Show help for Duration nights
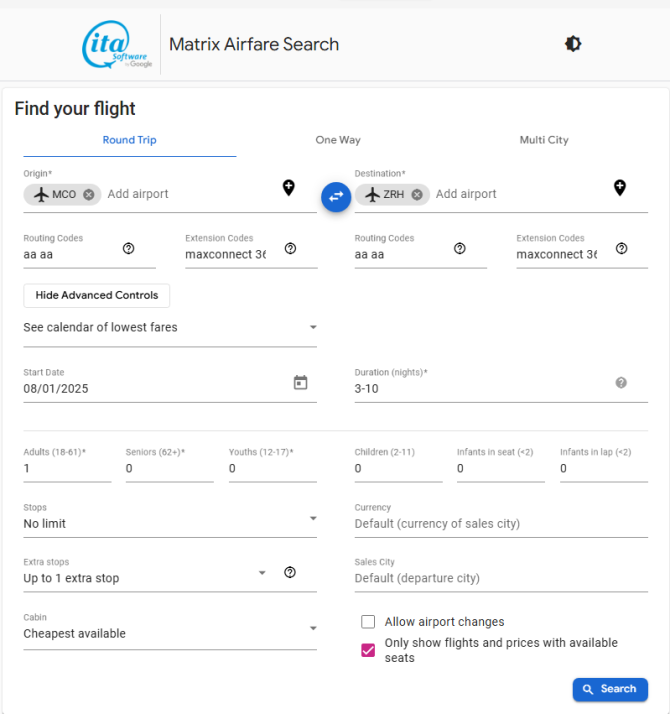This screenshot has width=670, height=714. coord(621,382)
